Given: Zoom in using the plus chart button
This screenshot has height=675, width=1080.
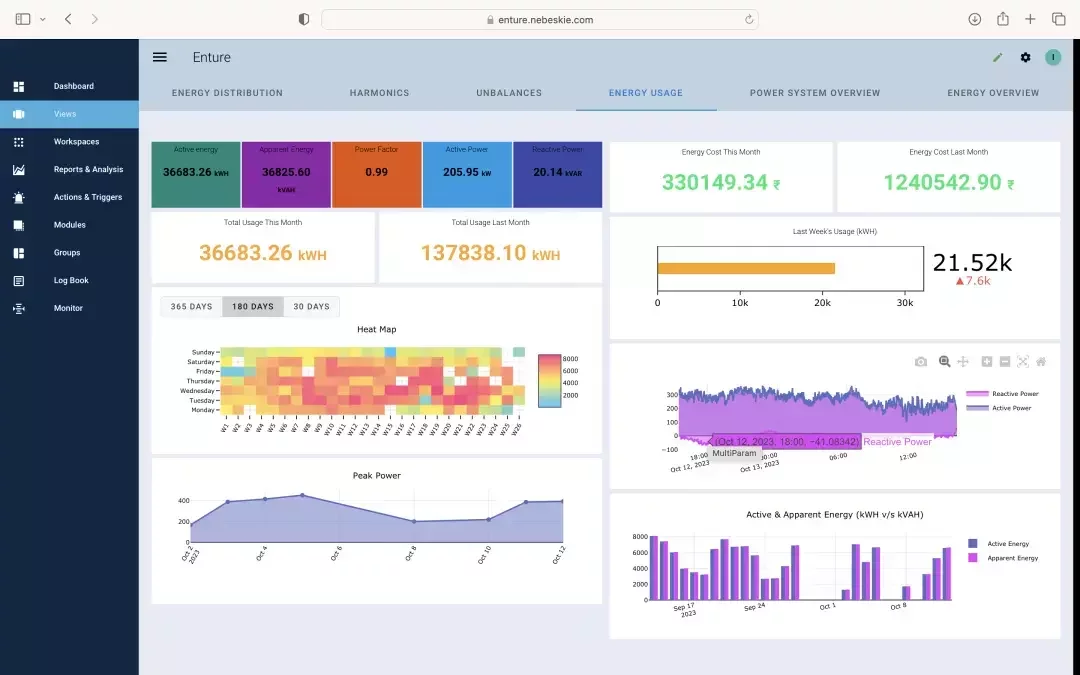Looking at the screenshot, I should (x=987, y=362).
